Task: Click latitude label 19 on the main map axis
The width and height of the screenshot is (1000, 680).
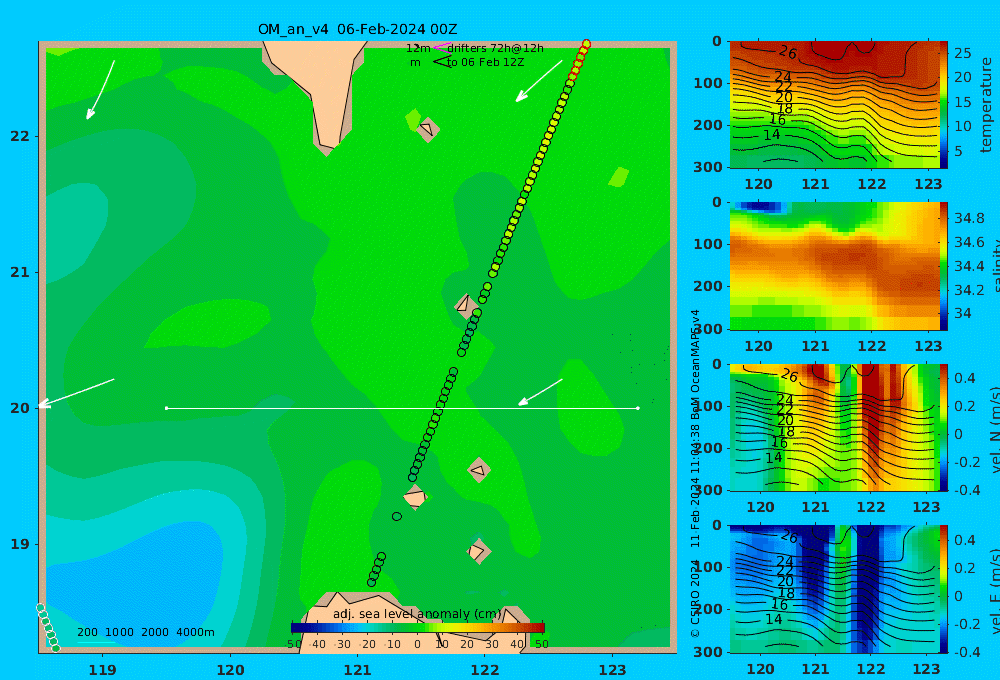Action: (20, 544)
